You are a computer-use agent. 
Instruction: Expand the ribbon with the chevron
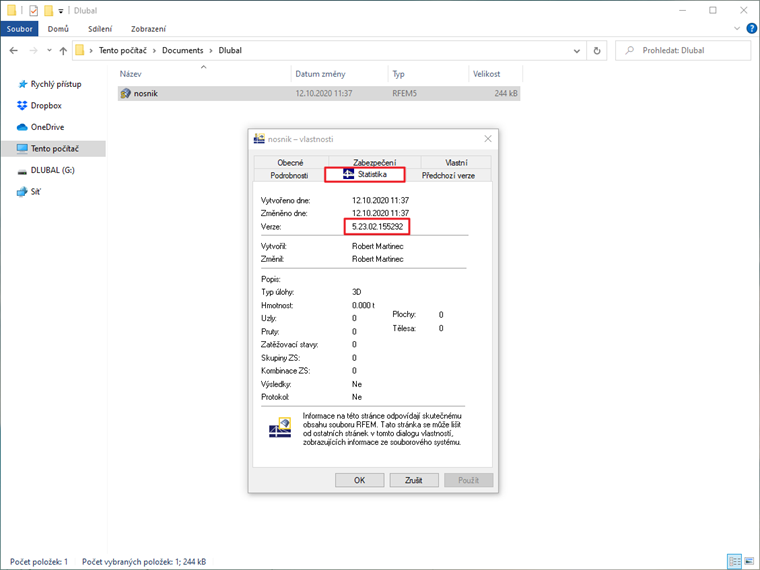tap(737, 29)
